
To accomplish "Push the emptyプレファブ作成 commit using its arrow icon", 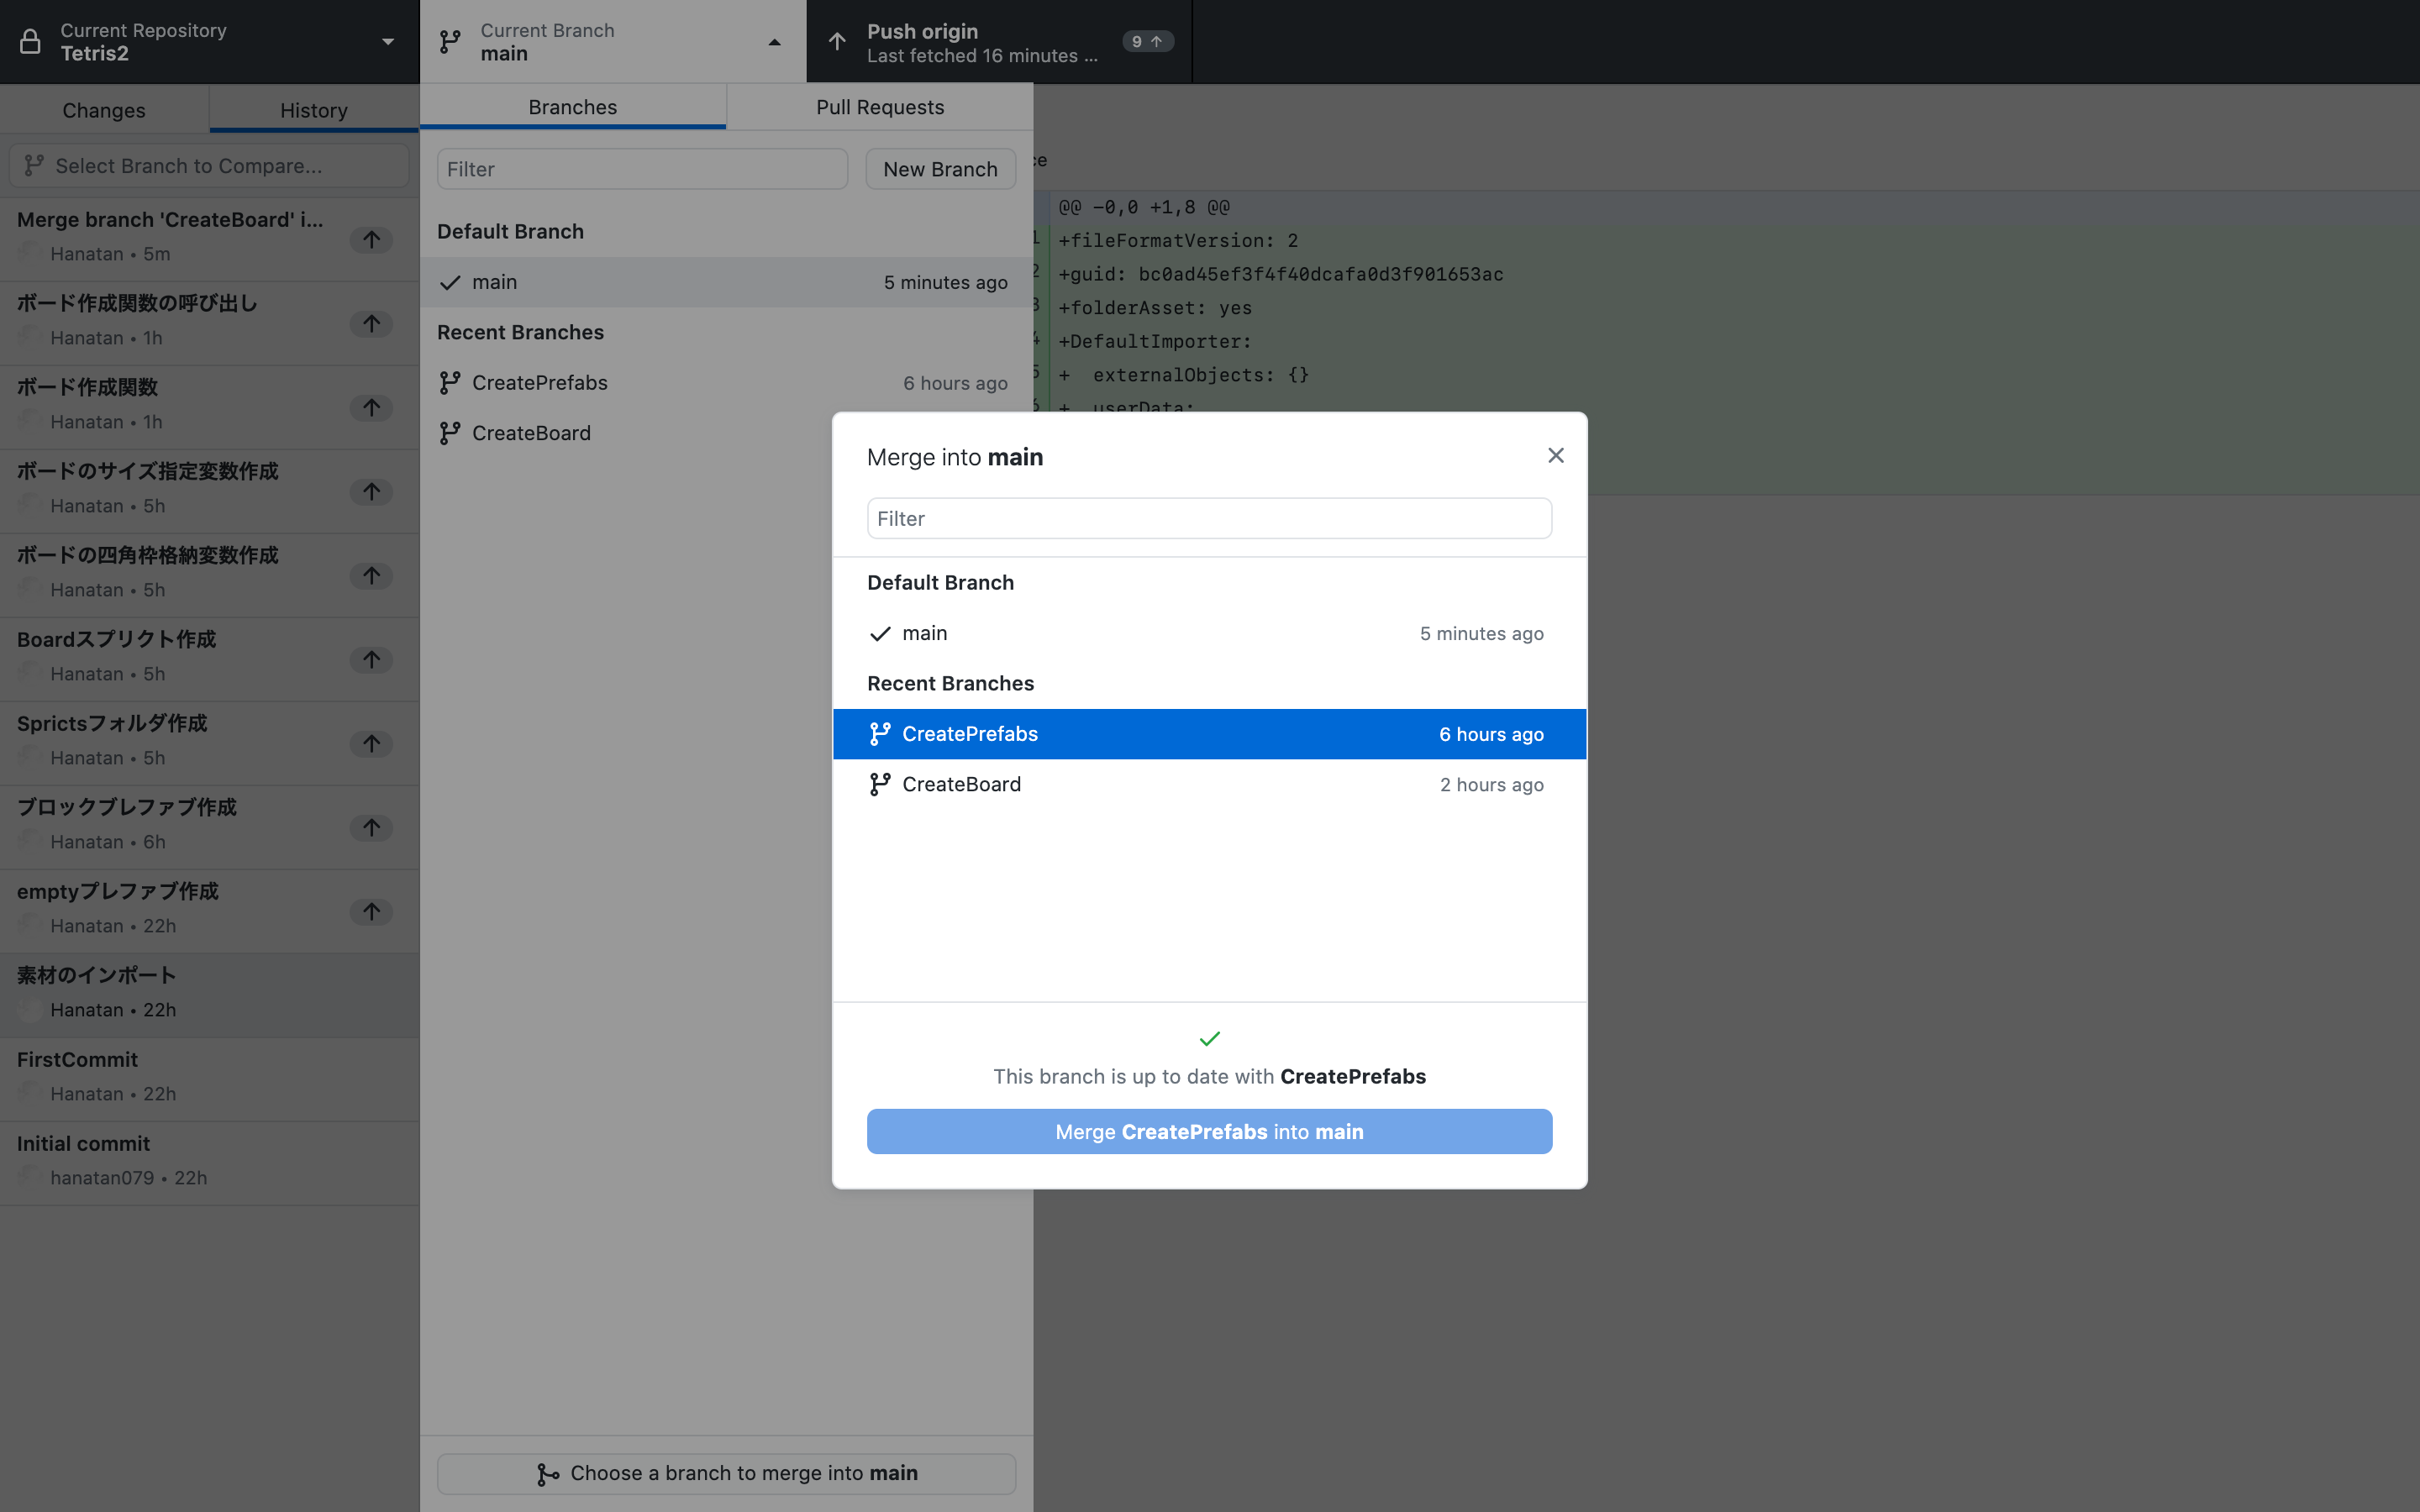I will 371,911.
